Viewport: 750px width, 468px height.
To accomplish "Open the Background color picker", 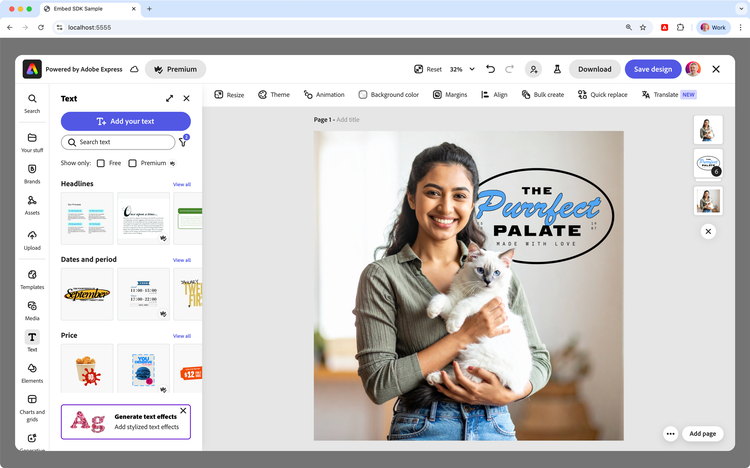I will [388, 95].
